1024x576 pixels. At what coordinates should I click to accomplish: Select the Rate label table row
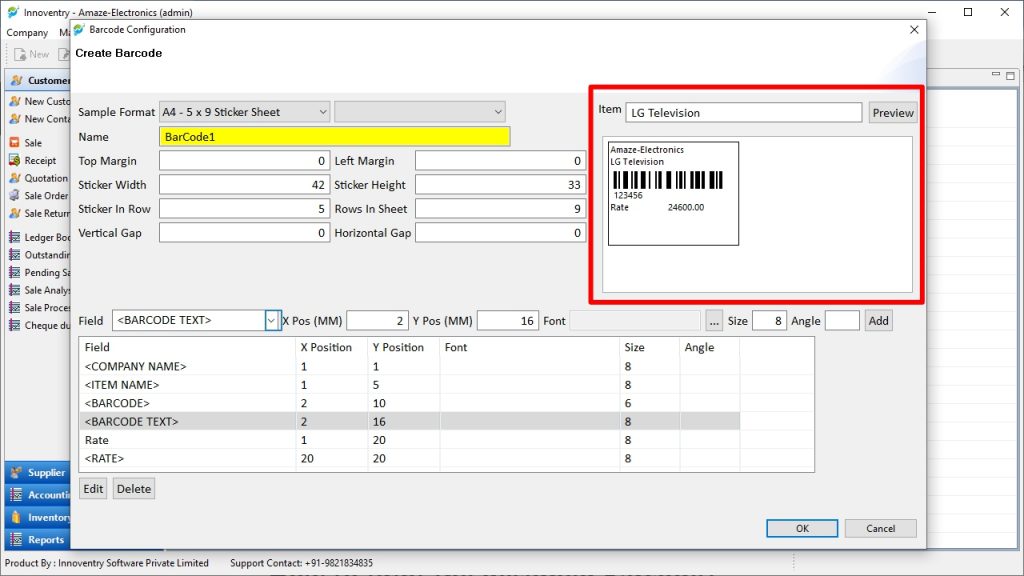click(x=409, y=440)
